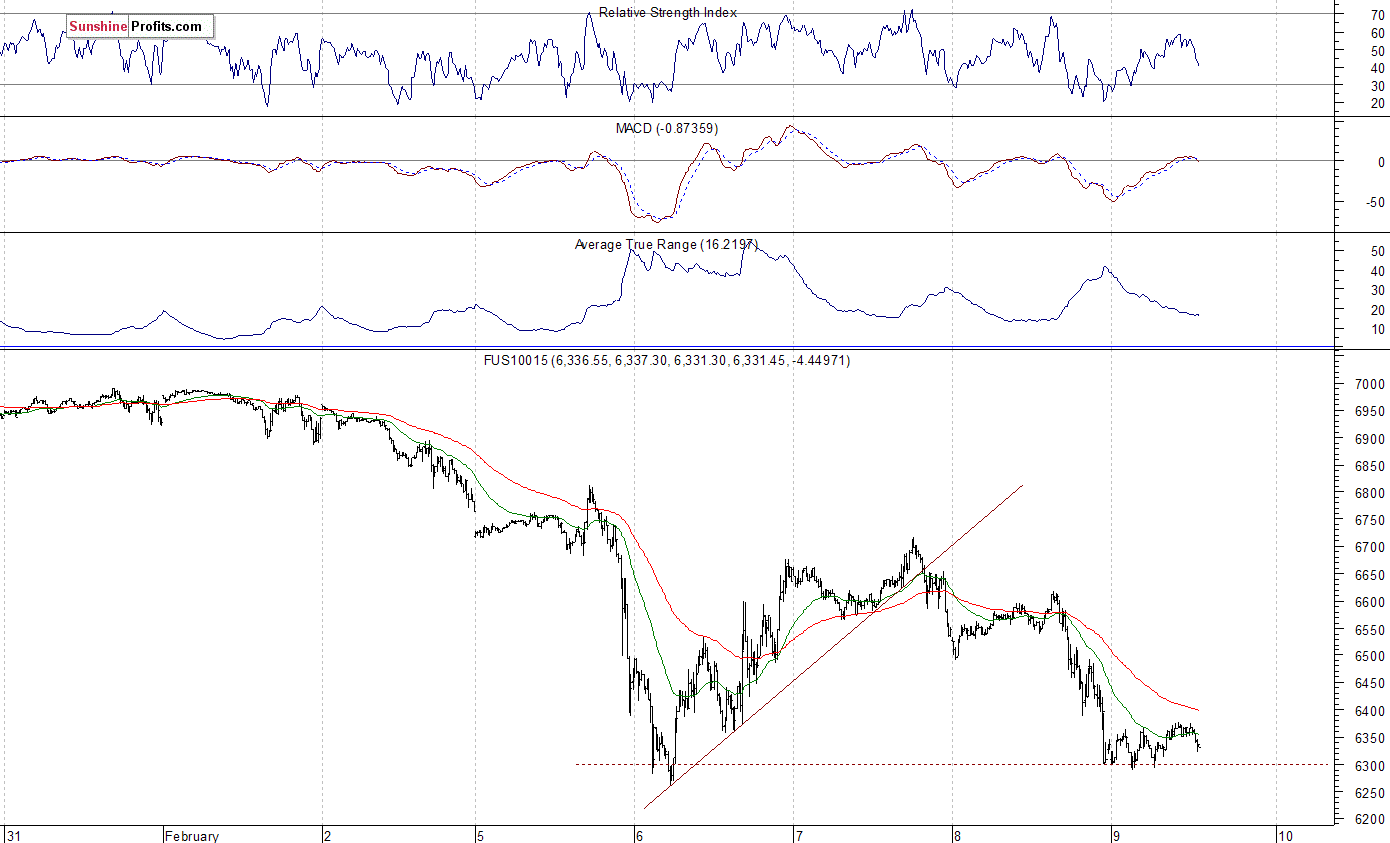Viewport: 1390px width, 843px height.
Task: Click the MACD -50 scale label
Action: (x=1374, y=203)
